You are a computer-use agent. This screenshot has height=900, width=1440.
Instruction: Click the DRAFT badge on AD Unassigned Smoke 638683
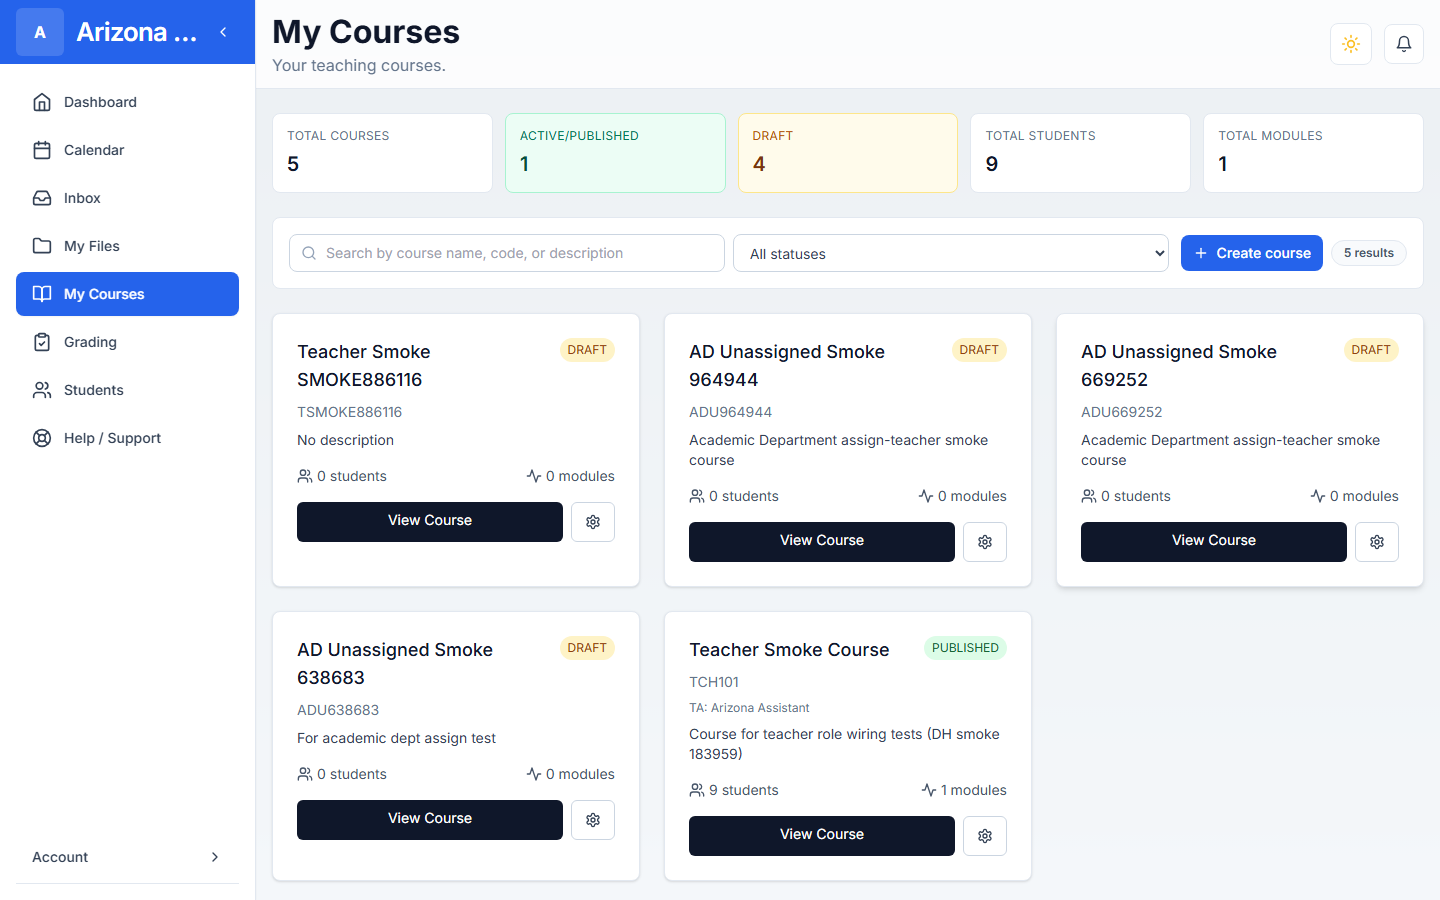click(587, 648)
